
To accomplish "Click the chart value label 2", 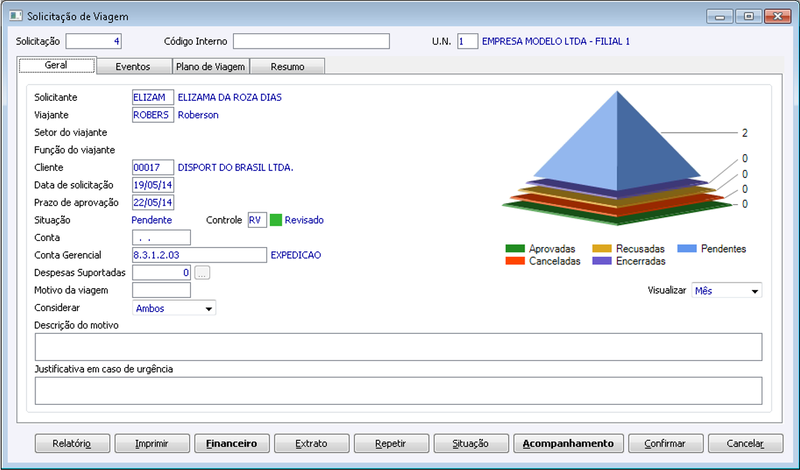I will coord(745,133).
